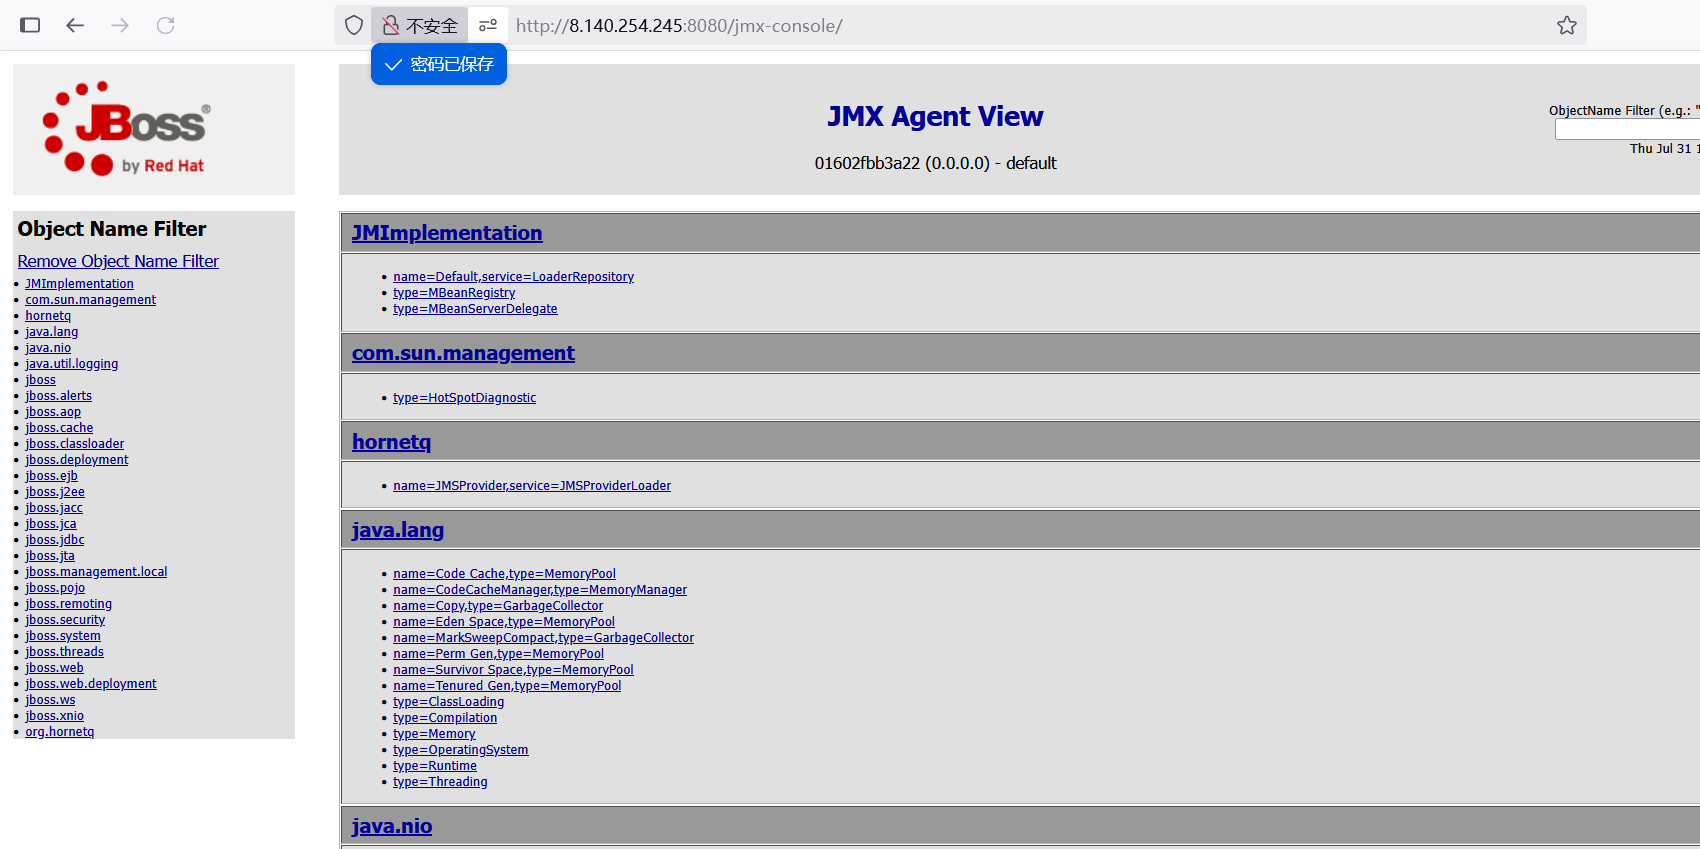1700x849 pixels.
Task: Open jboss.jdbc in the sidebar
Action: tap(55, 540)
